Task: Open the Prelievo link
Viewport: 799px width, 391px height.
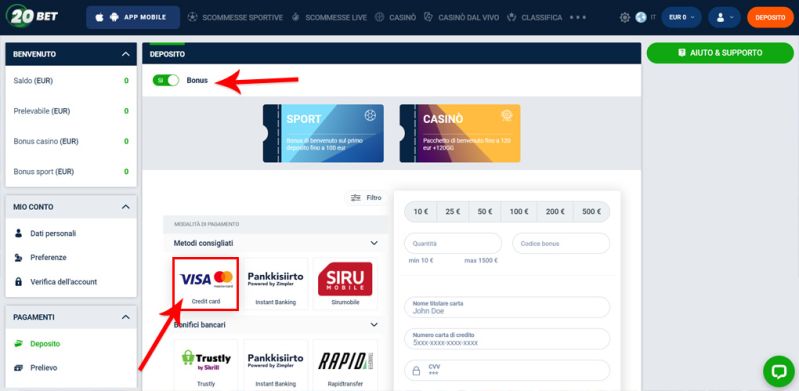Action: 44,368
